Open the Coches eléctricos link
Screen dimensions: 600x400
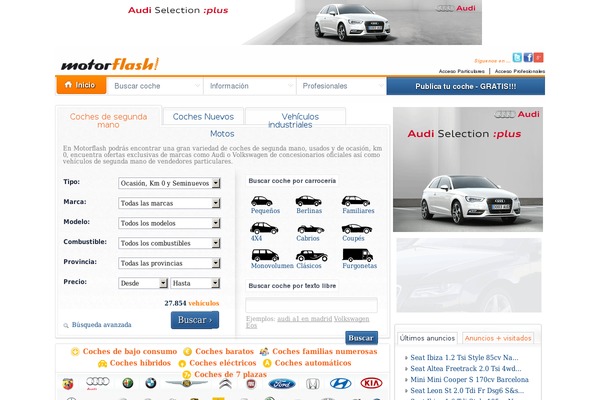[x=222, y=362]
